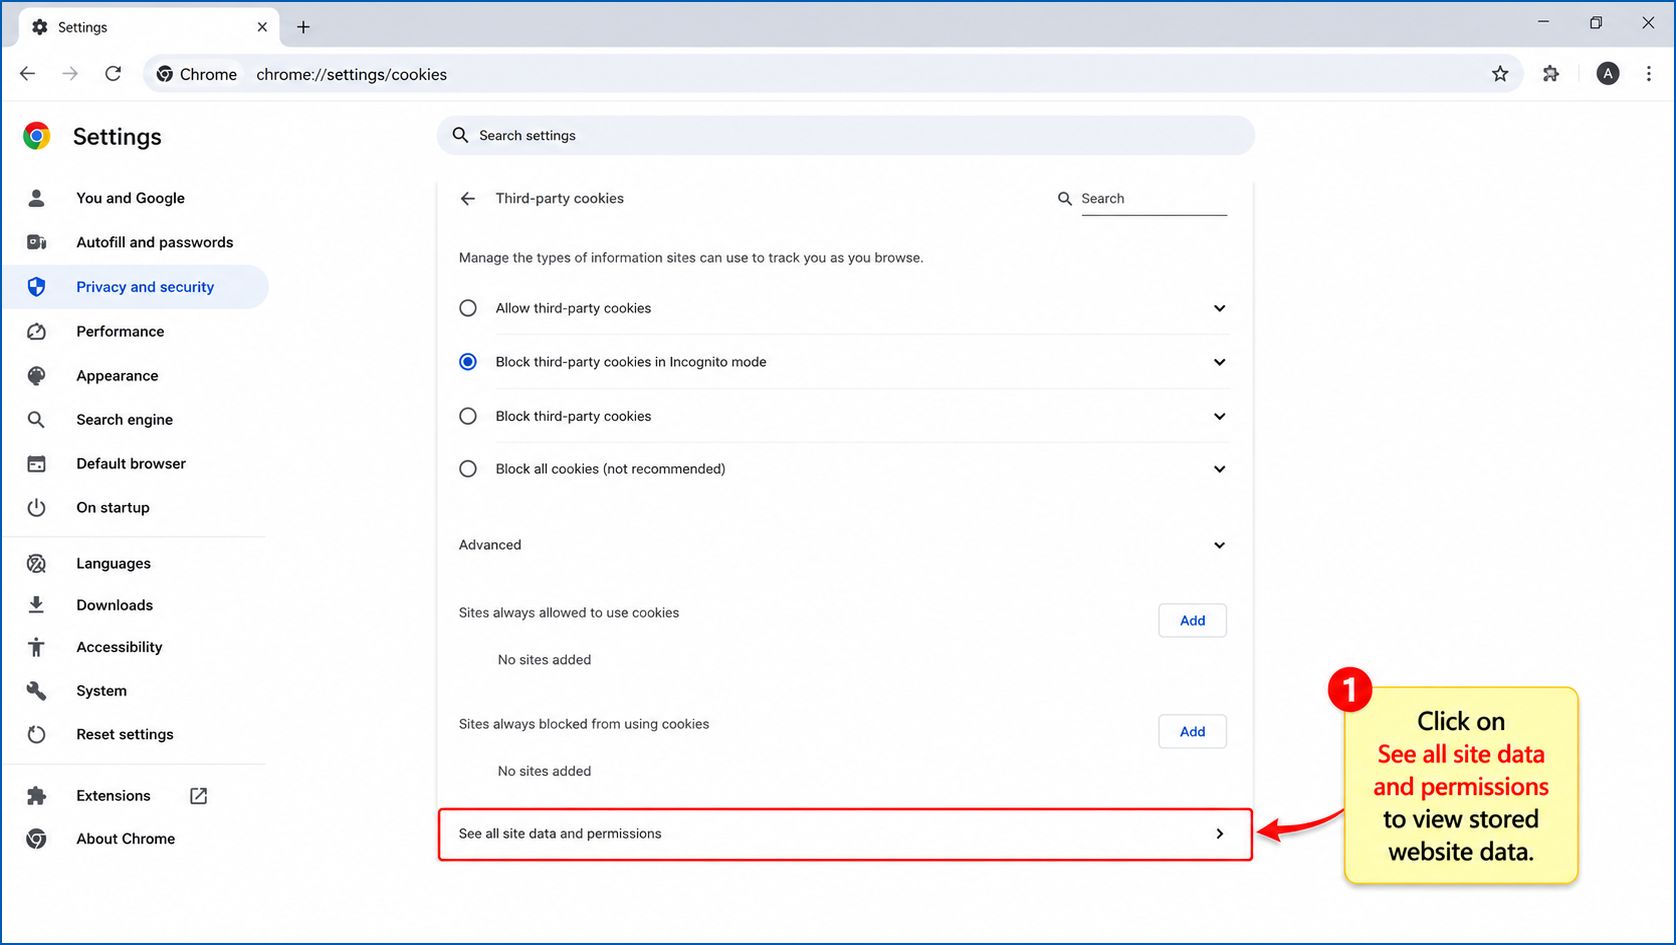Open the profile avatar A

click(x=1607, y=74)
